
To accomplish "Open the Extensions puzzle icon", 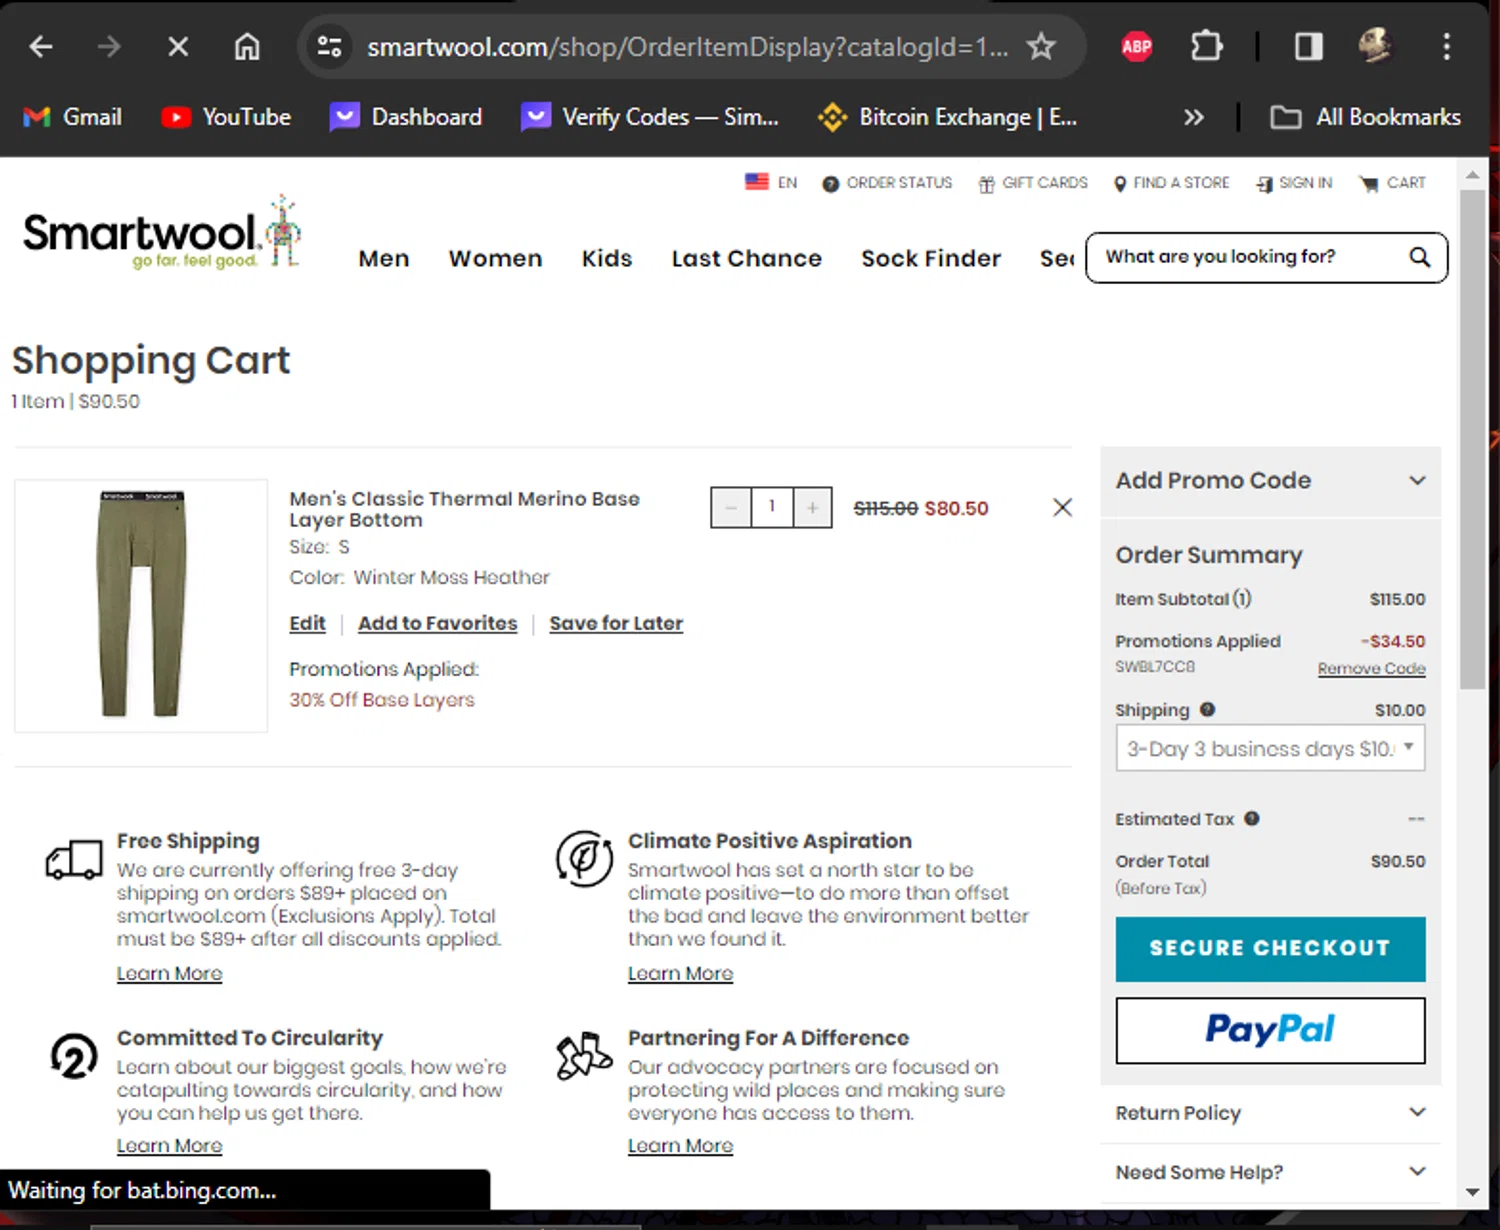I will 1207,46.
